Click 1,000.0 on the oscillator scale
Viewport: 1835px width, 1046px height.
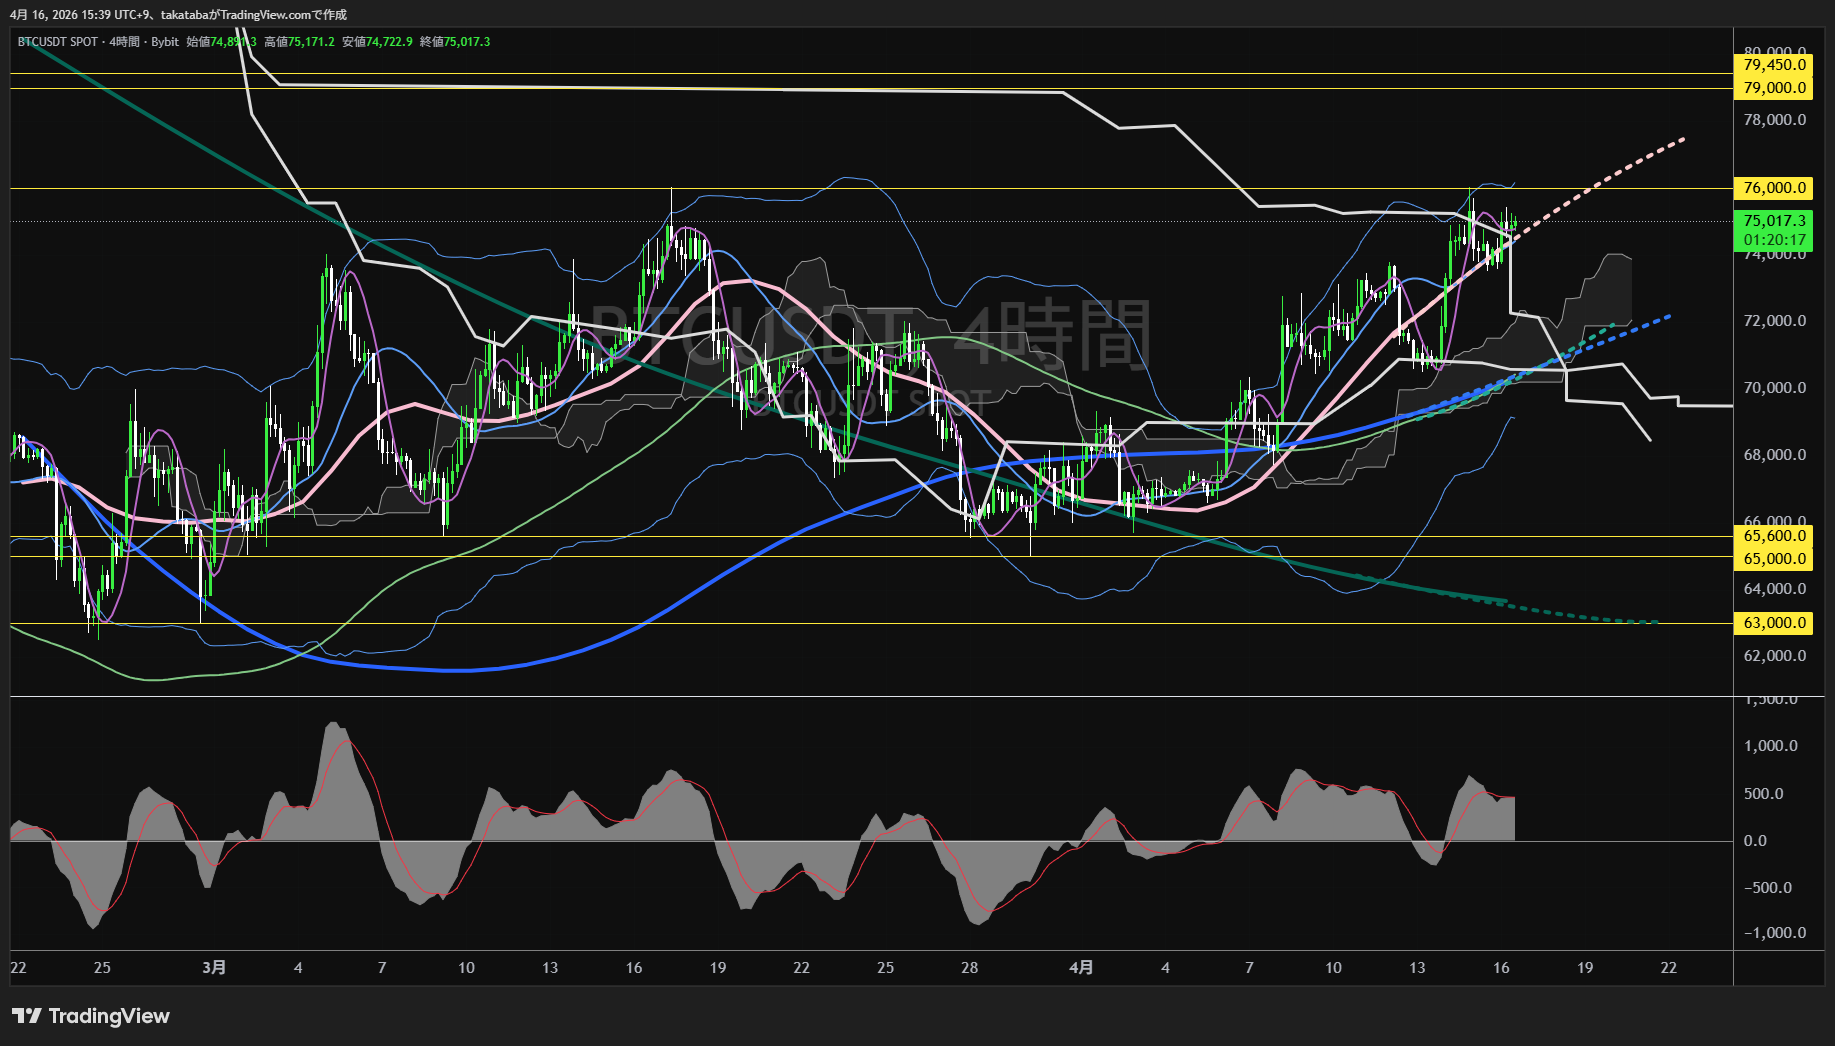[1770, 746]
